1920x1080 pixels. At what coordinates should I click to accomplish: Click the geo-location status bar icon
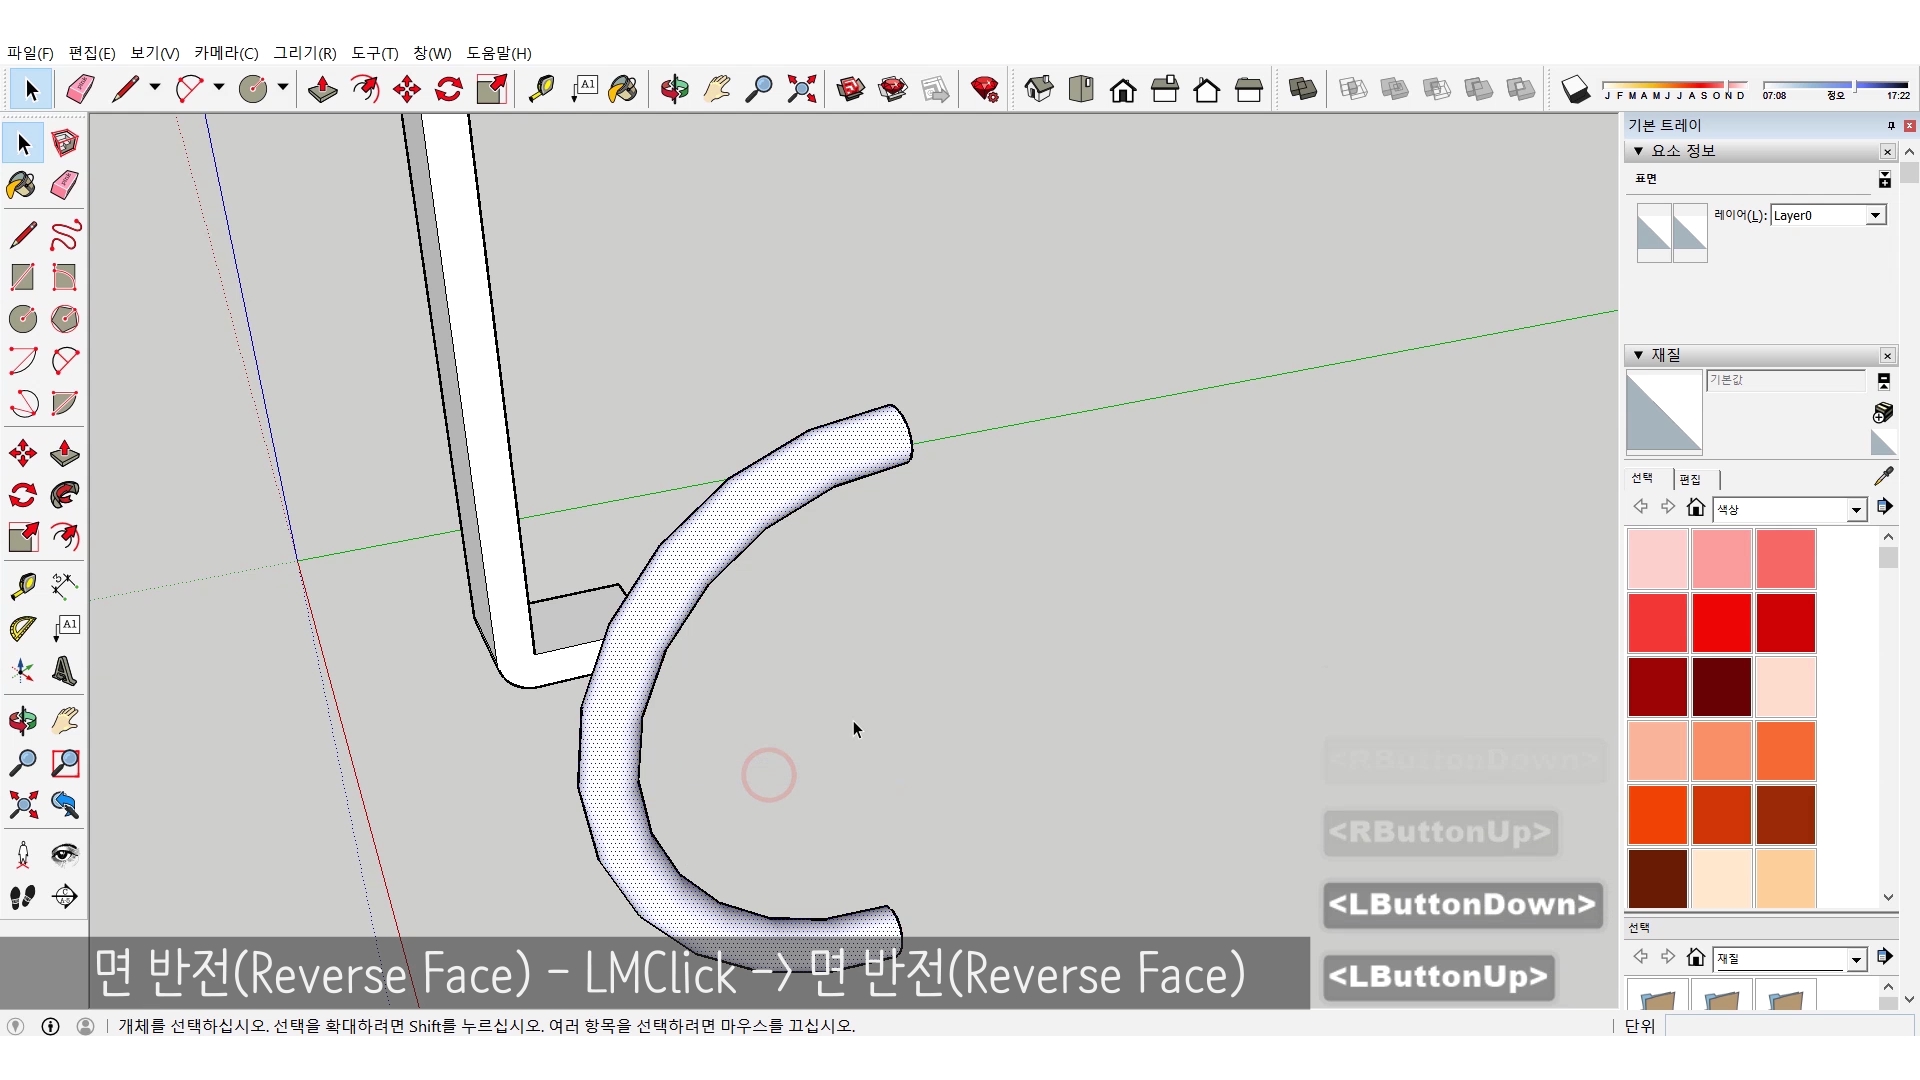pyautogui.click(x=16, y=1026)
